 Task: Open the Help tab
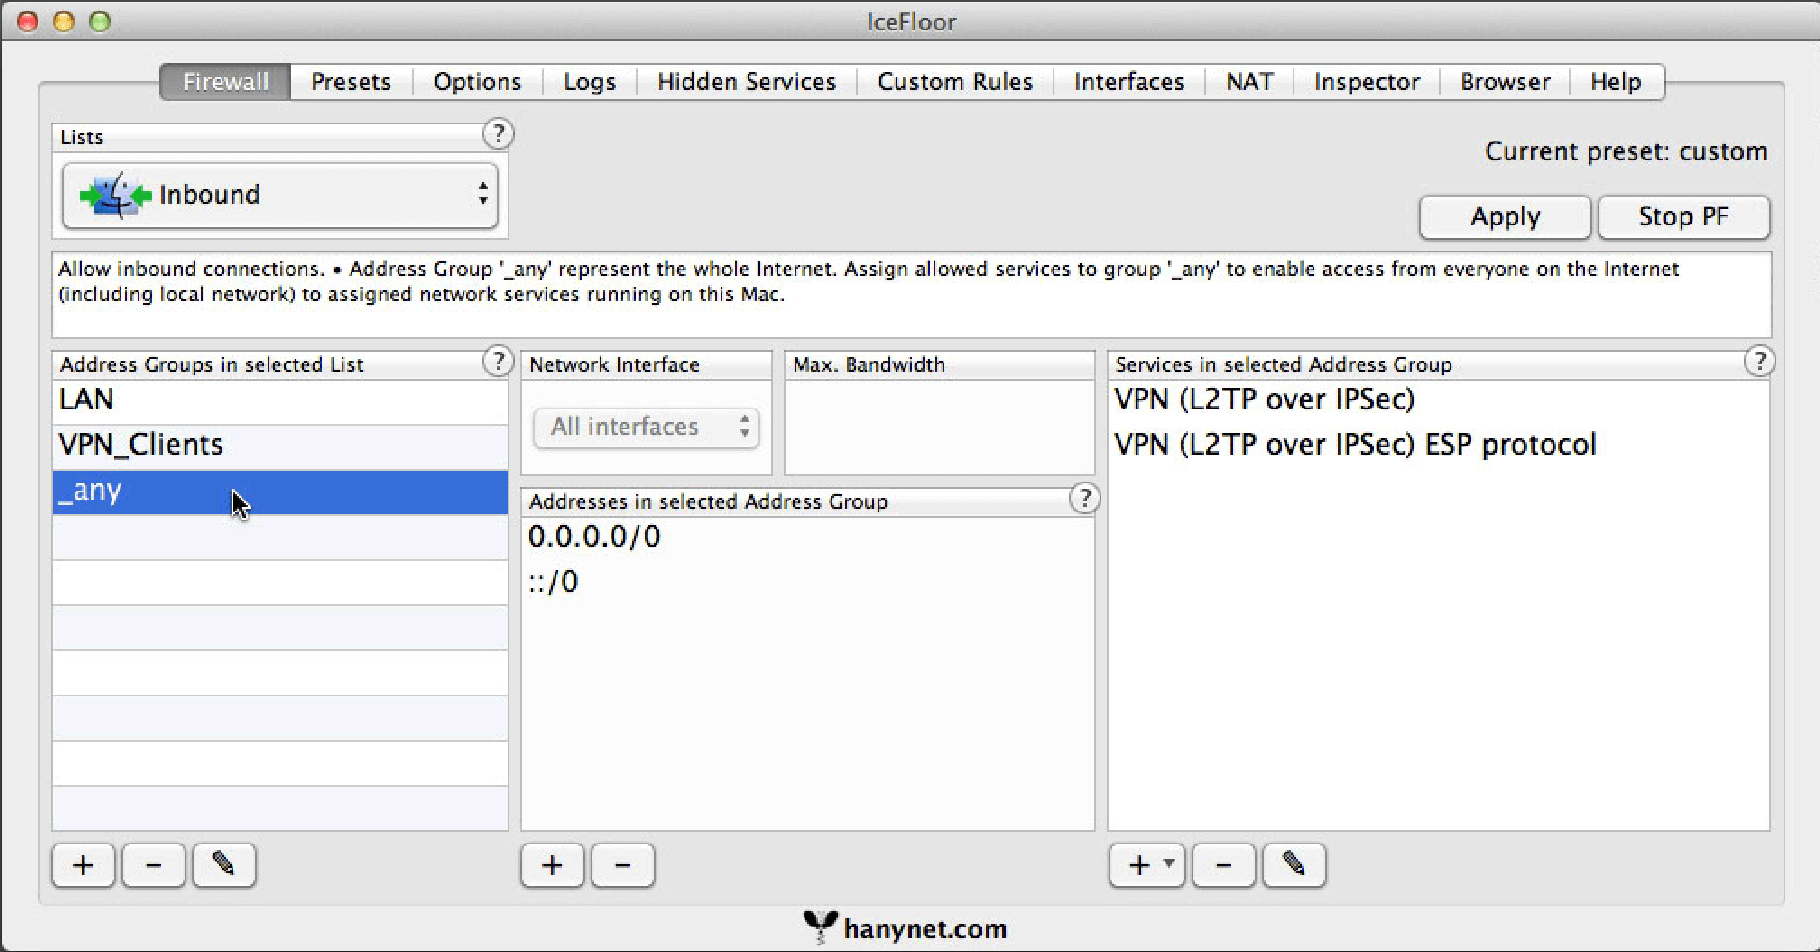click(x=1616, y=81)
